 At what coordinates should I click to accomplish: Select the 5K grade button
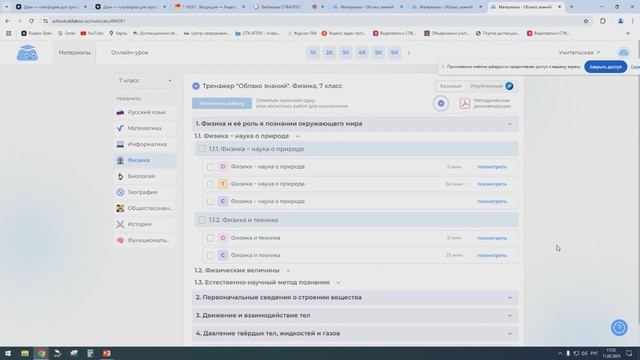(378, 53)
